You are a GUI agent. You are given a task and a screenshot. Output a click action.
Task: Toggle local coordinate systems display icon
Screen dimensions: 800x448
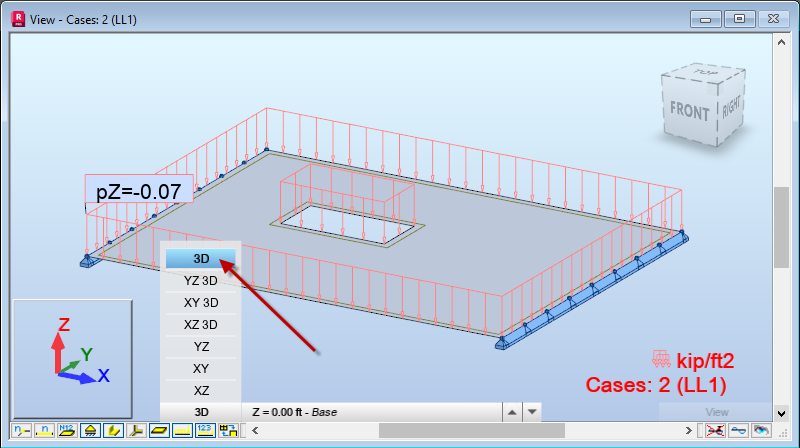[136, 431]
